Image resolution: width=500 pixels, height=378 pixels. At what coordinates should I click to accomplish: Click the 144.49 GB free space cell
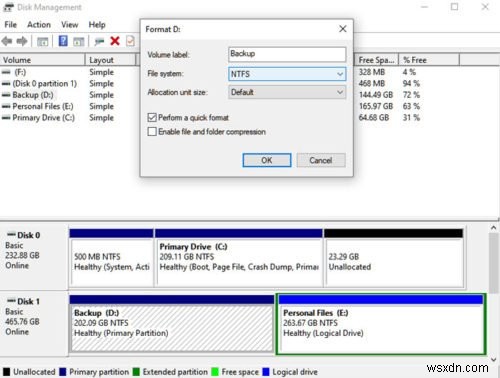pyautogui.click(x=376, y=95)
